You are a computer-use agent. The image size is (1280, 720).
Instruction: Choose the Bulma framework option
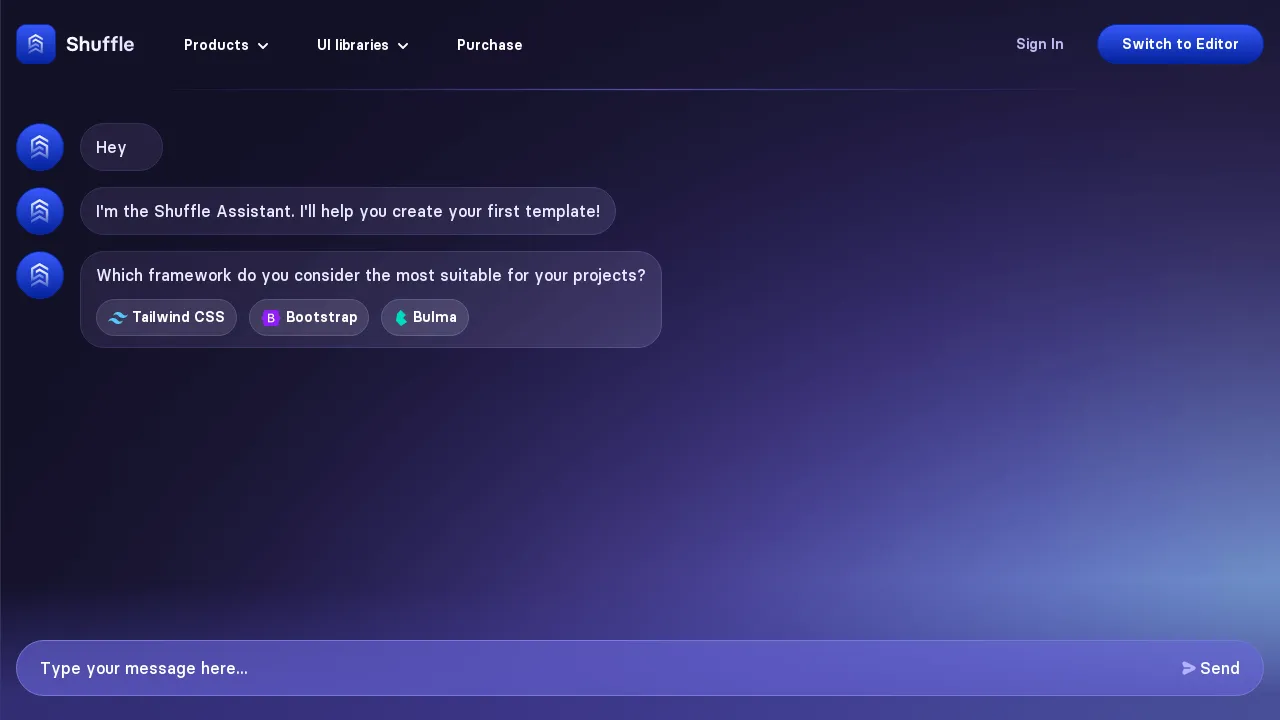tap(425, 317)
